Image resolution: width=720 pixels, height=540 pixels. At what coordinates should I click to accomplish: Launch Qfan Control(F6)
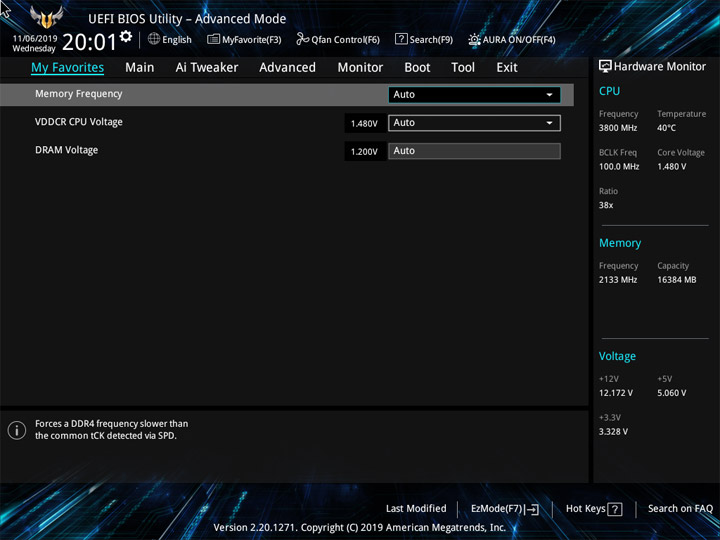click(x=338, y=39)
